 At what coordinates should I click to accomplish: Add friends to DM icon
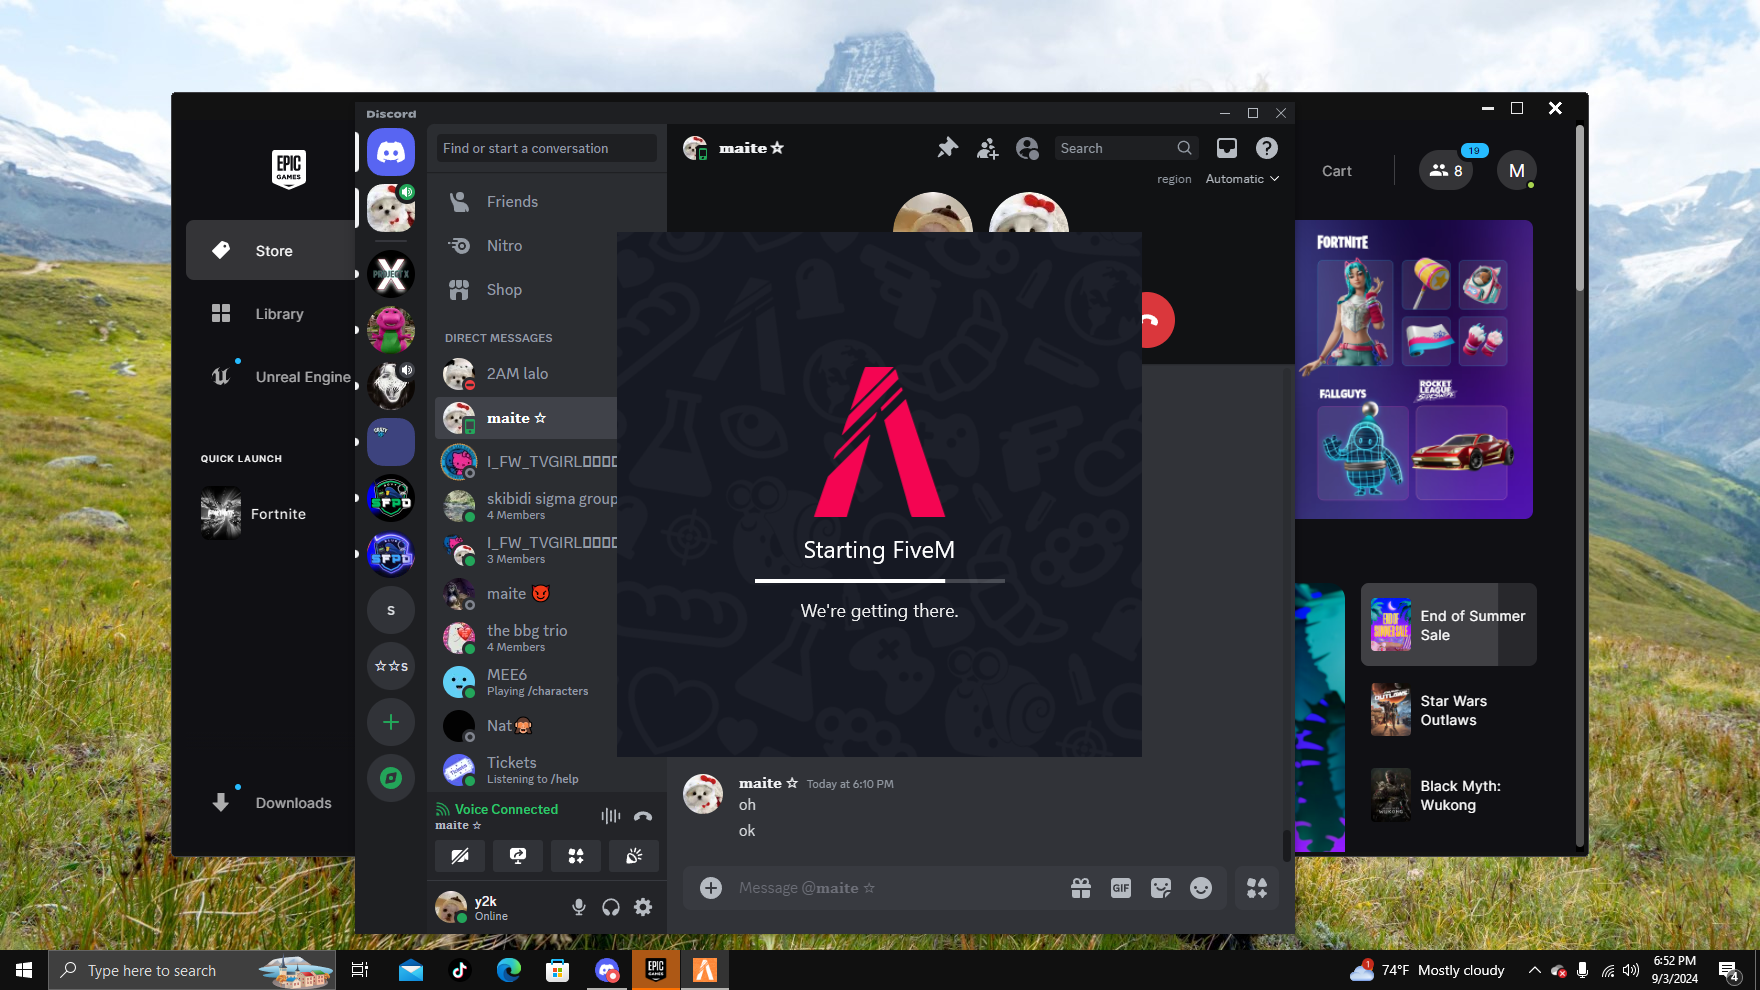point(988,148)
